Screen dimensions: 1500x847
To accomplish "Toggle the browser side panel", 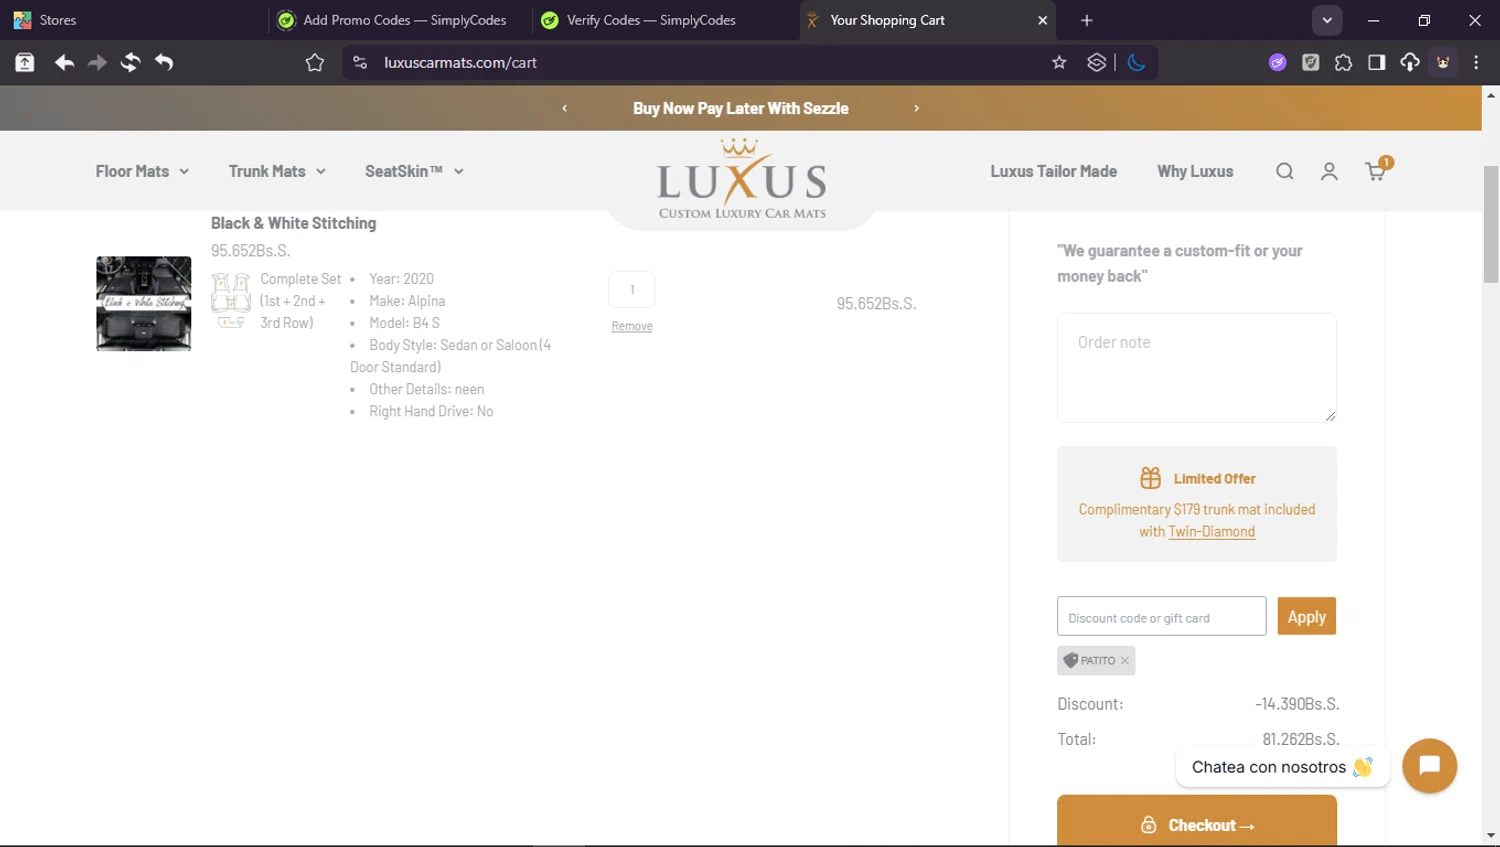I will point(1376,62).
